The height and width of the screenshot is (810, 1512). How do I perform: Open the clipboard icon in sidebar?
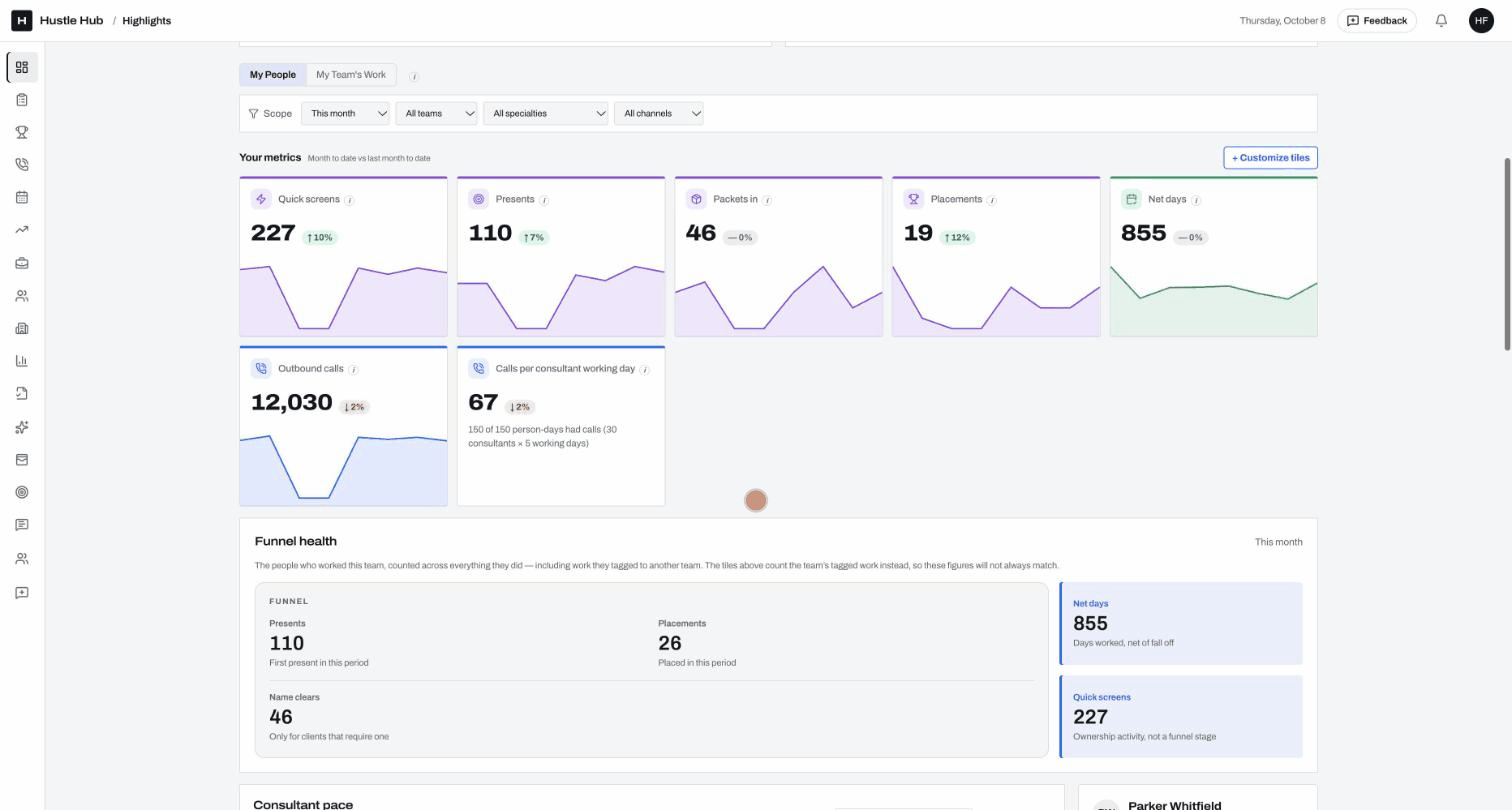click(x=22, y=100)
